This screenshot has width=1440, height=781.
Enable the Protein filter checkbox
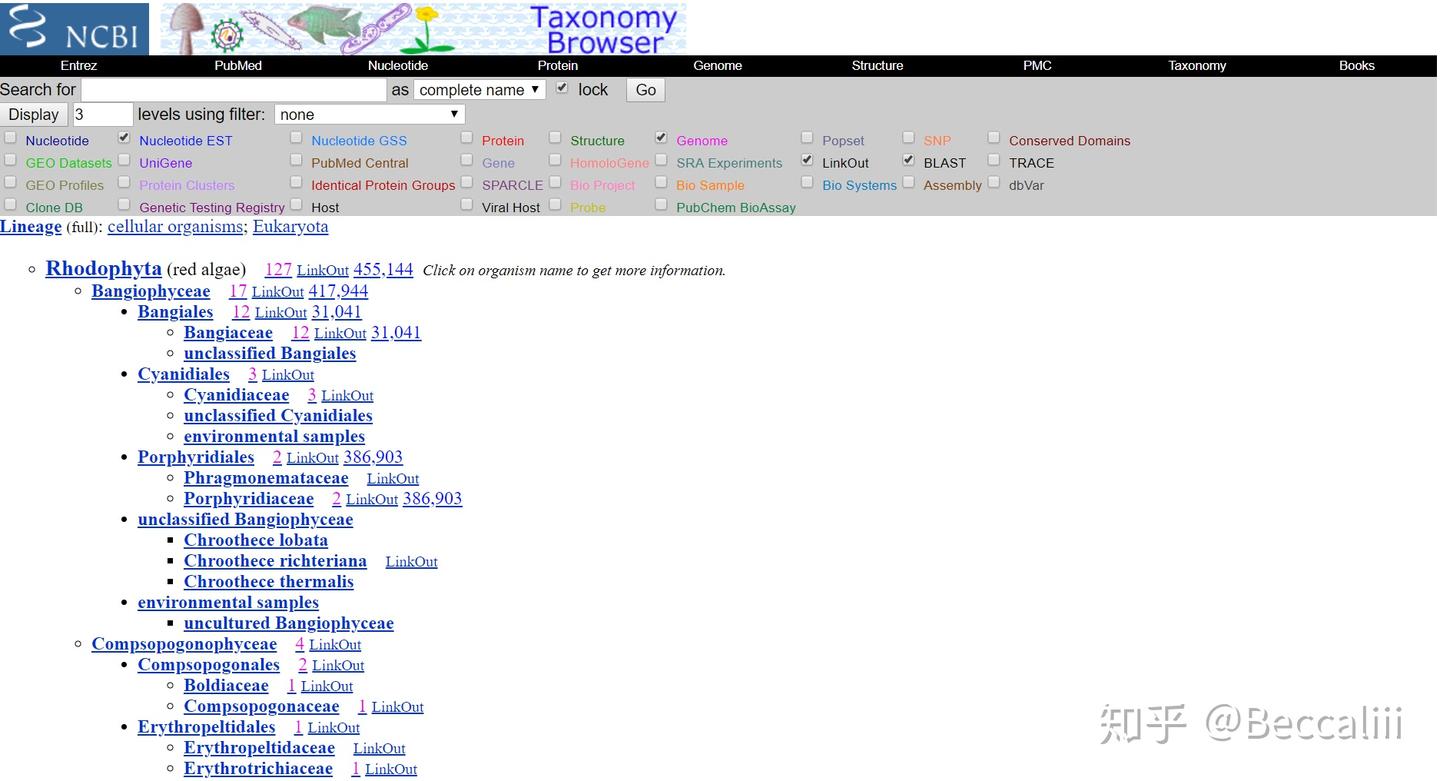coord(467,137)
